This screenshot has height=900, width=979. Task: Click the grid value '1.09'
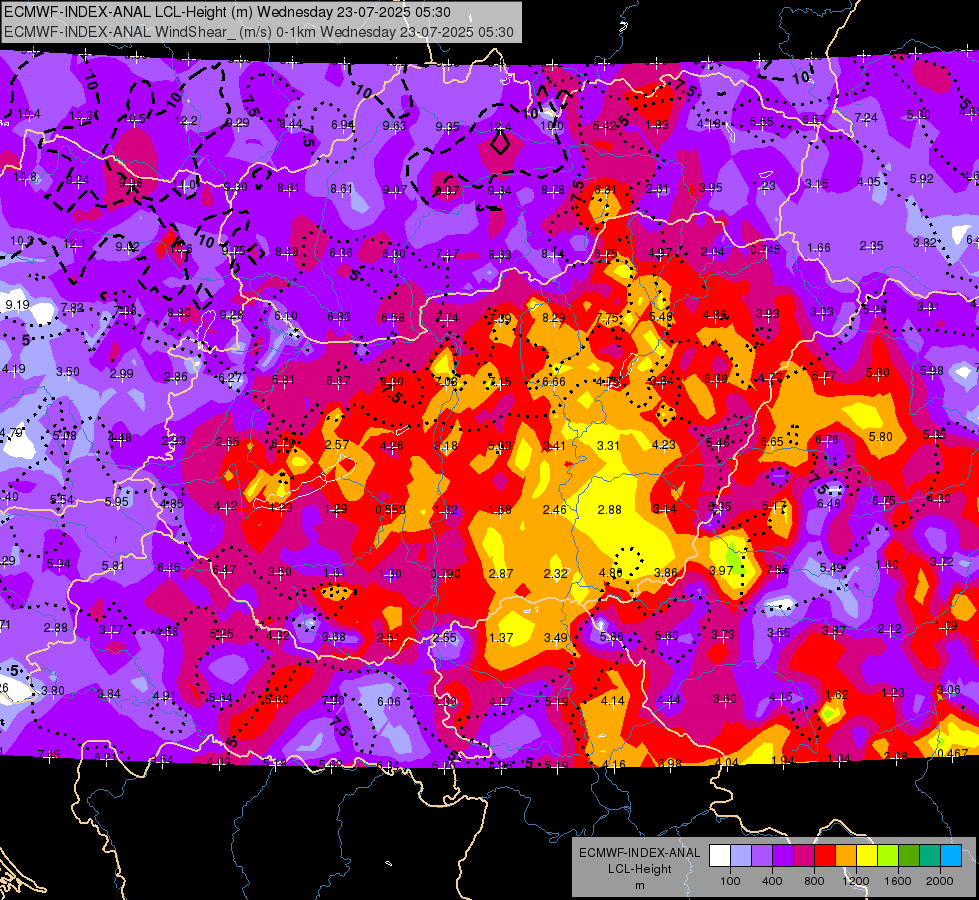947,626
